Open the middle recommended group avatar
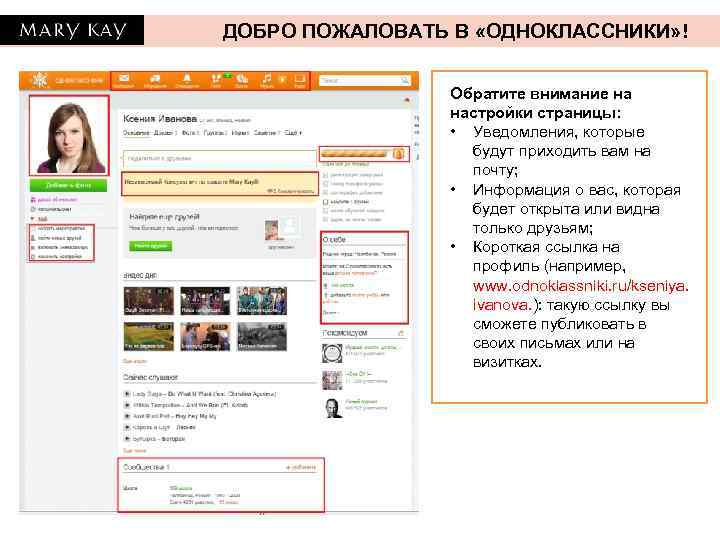 [332, 381]
